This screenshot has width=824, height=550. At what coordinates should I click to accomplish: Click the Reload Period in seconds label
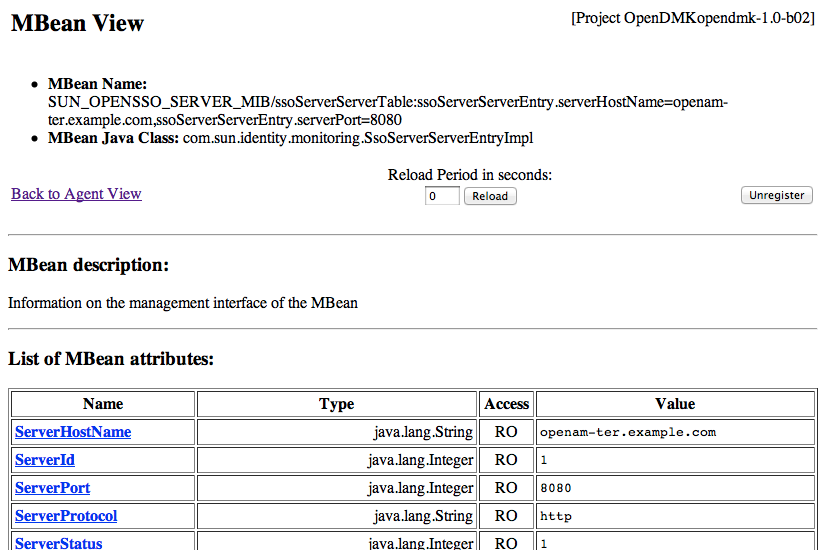[470, 175]
